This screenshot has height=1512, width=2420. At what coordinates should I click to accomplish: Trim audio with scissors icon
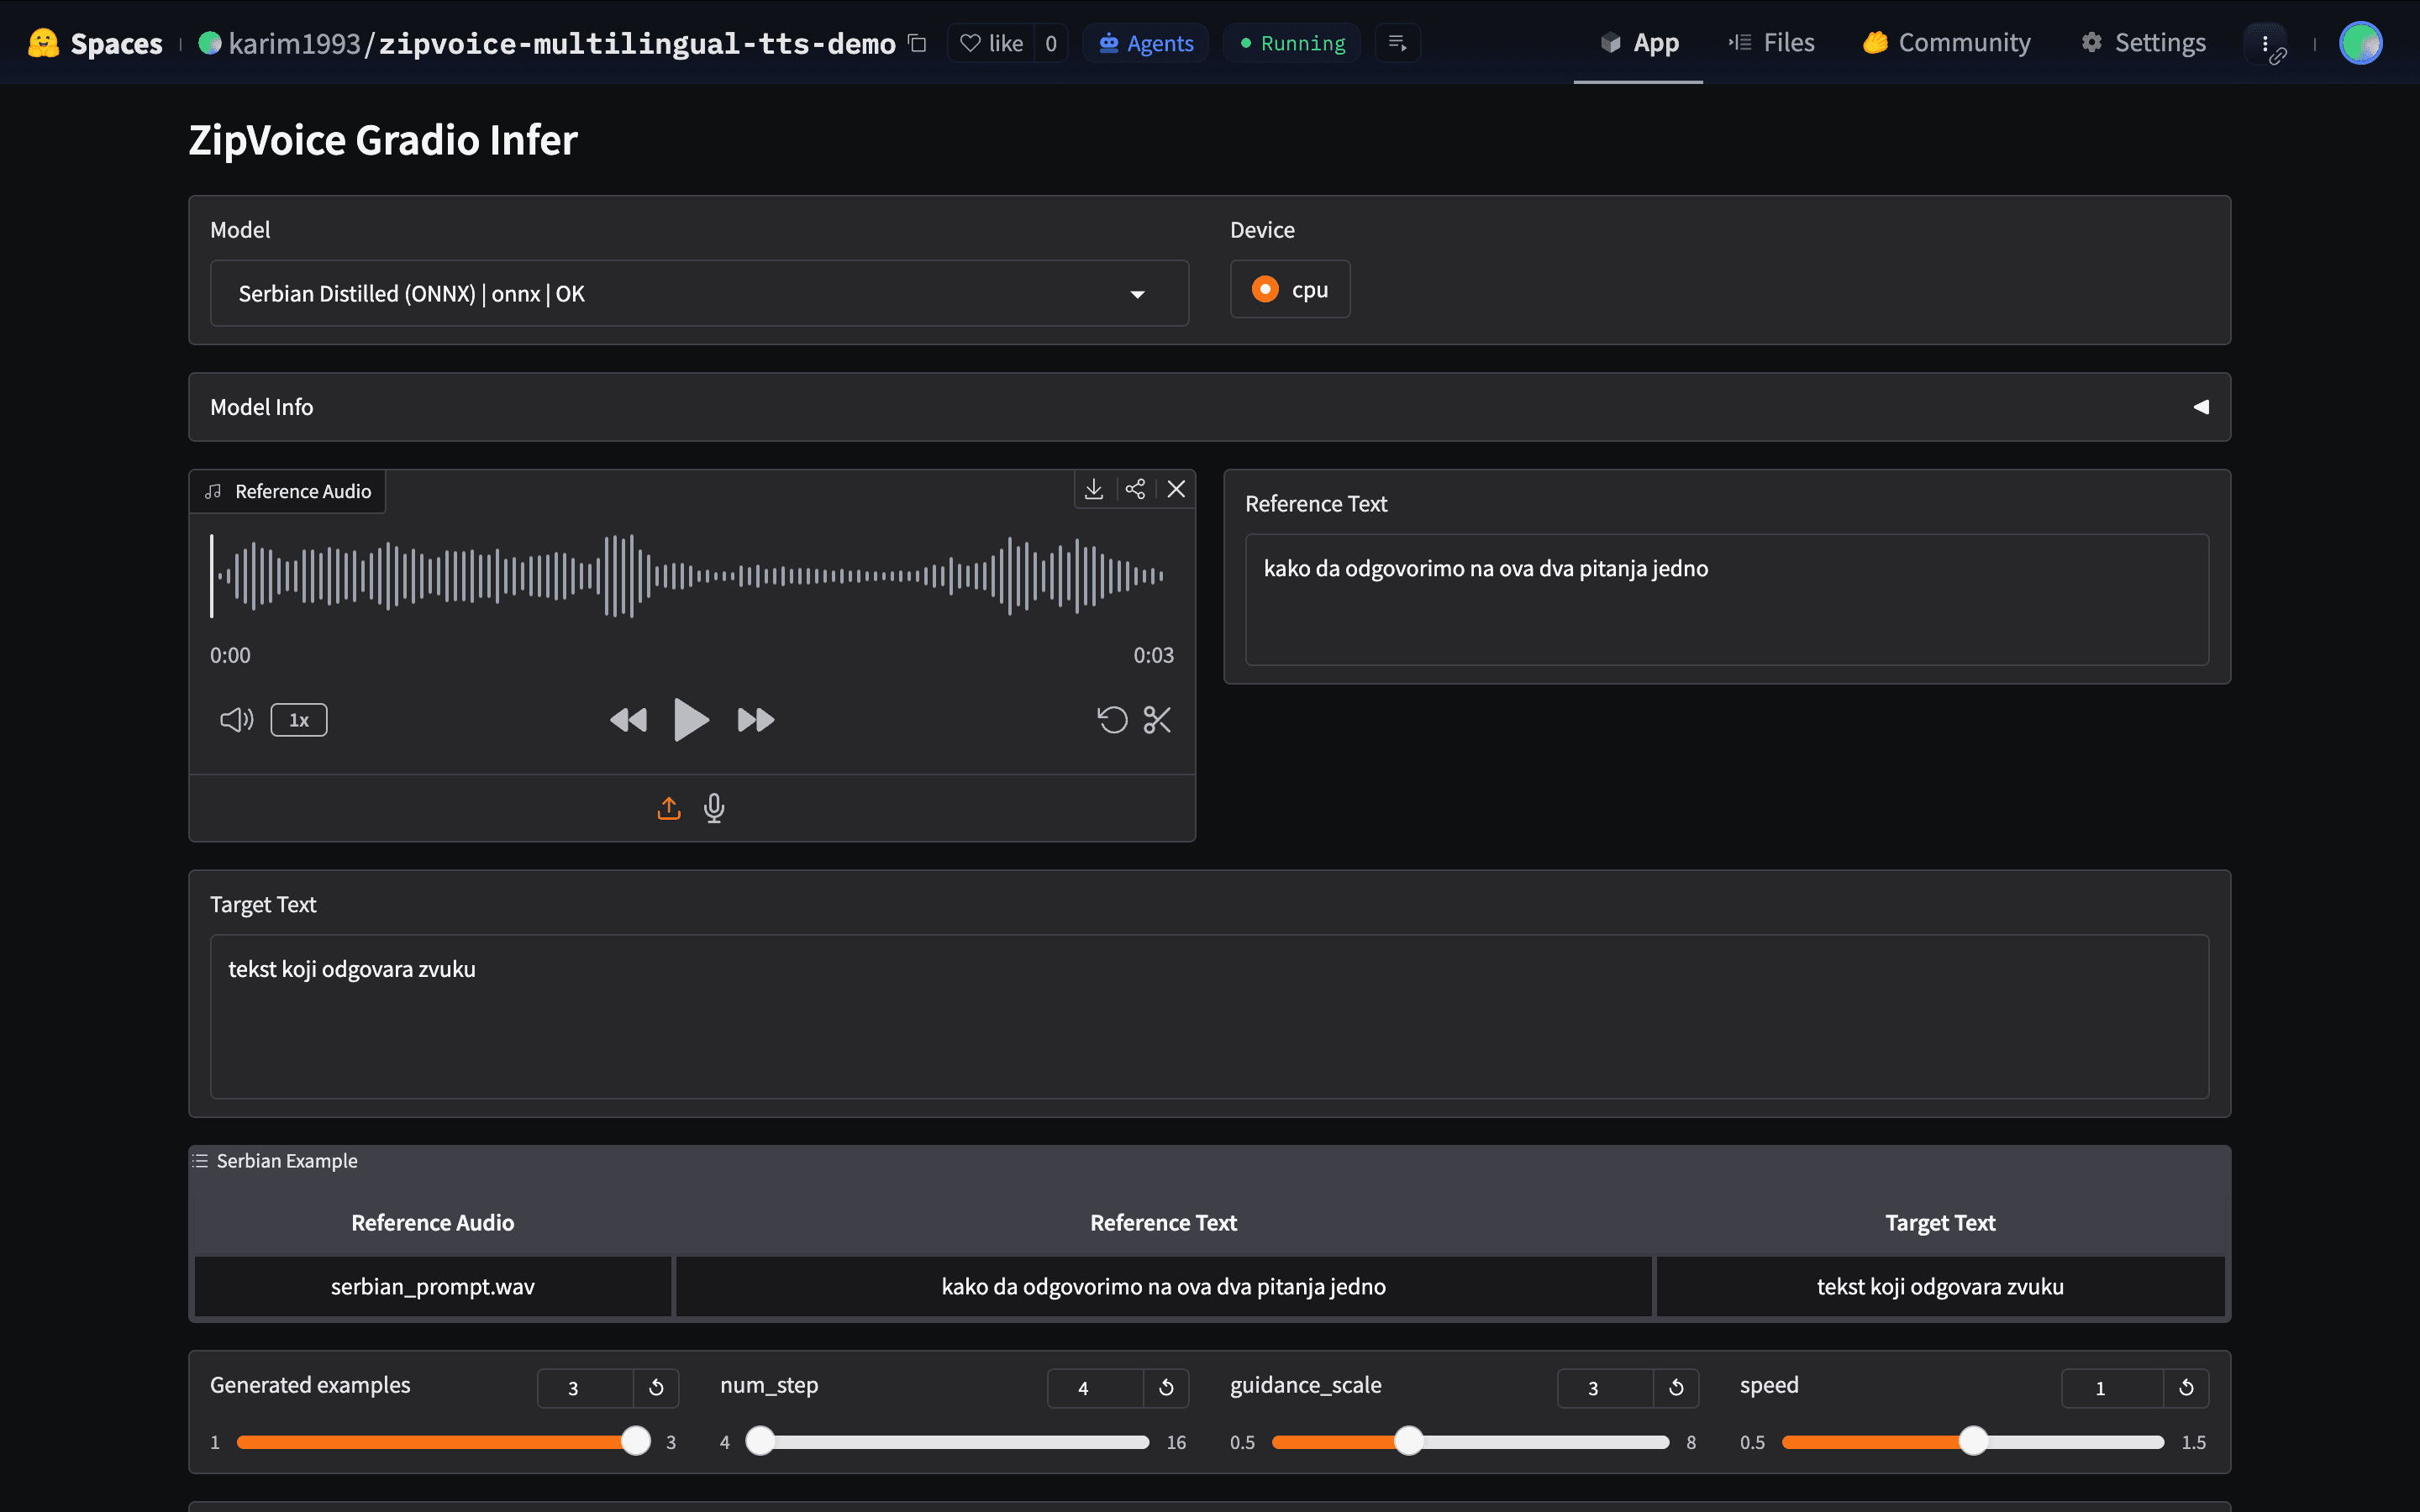(x=1157, y=720)
